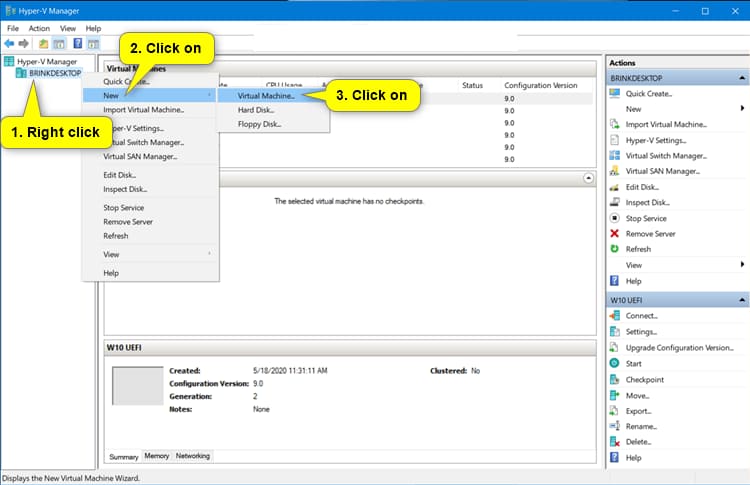
Task: Click the blue Help icon in the toolbar
Action: click(x=77, y=44)
